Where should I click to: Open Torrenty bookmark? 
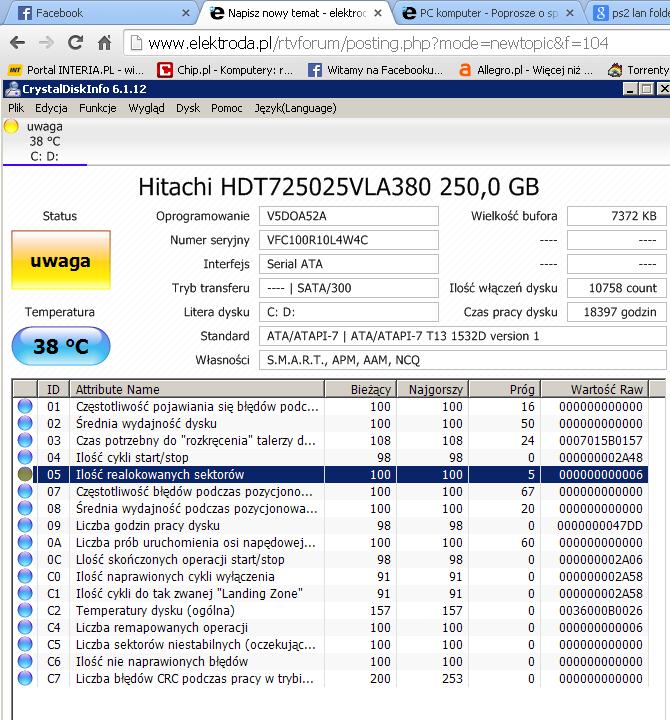(639, 70)
